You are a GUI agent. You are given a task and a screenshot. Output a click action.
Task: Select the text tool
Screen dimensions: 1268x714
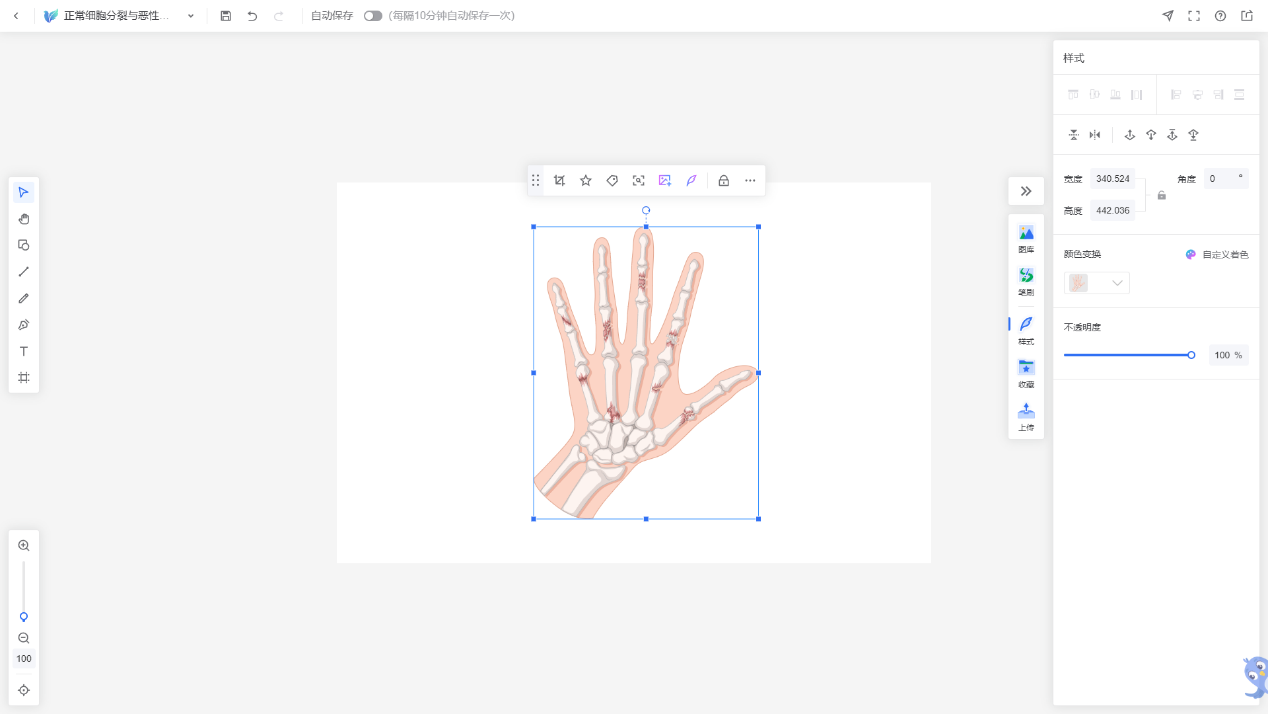24,351
